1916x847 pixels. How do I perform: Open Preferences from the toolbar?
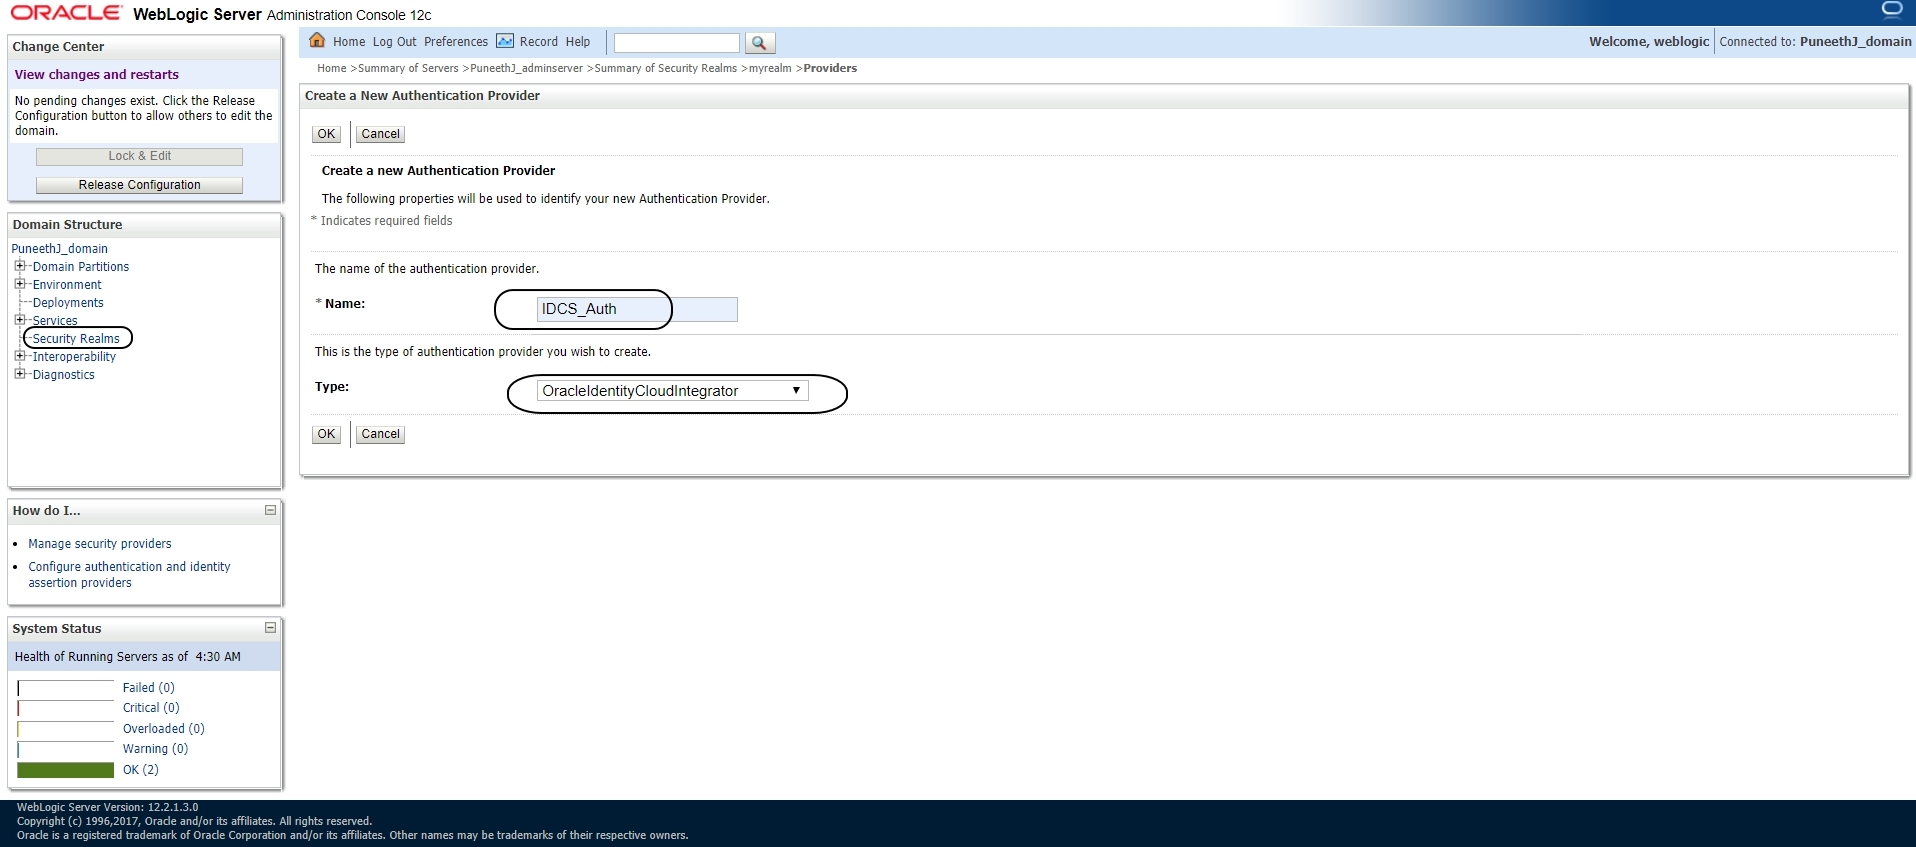[x=456, y=42]
